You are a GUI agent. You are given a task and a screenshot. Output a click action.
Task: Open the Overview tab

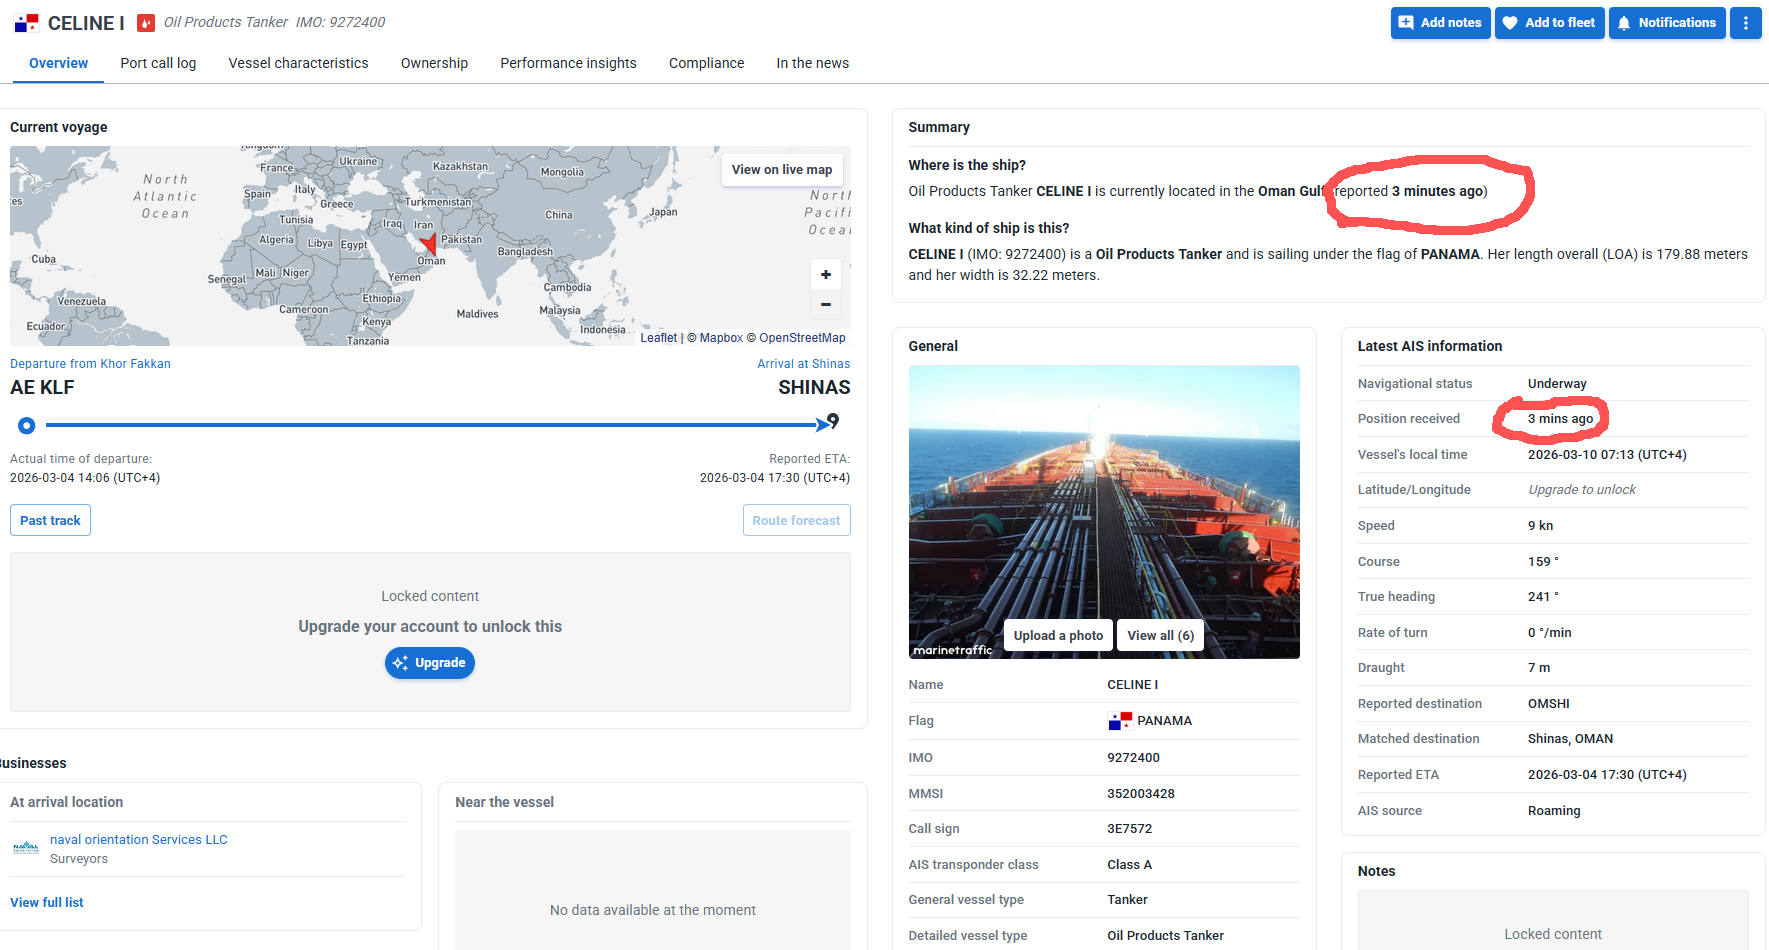pos(59,63)
